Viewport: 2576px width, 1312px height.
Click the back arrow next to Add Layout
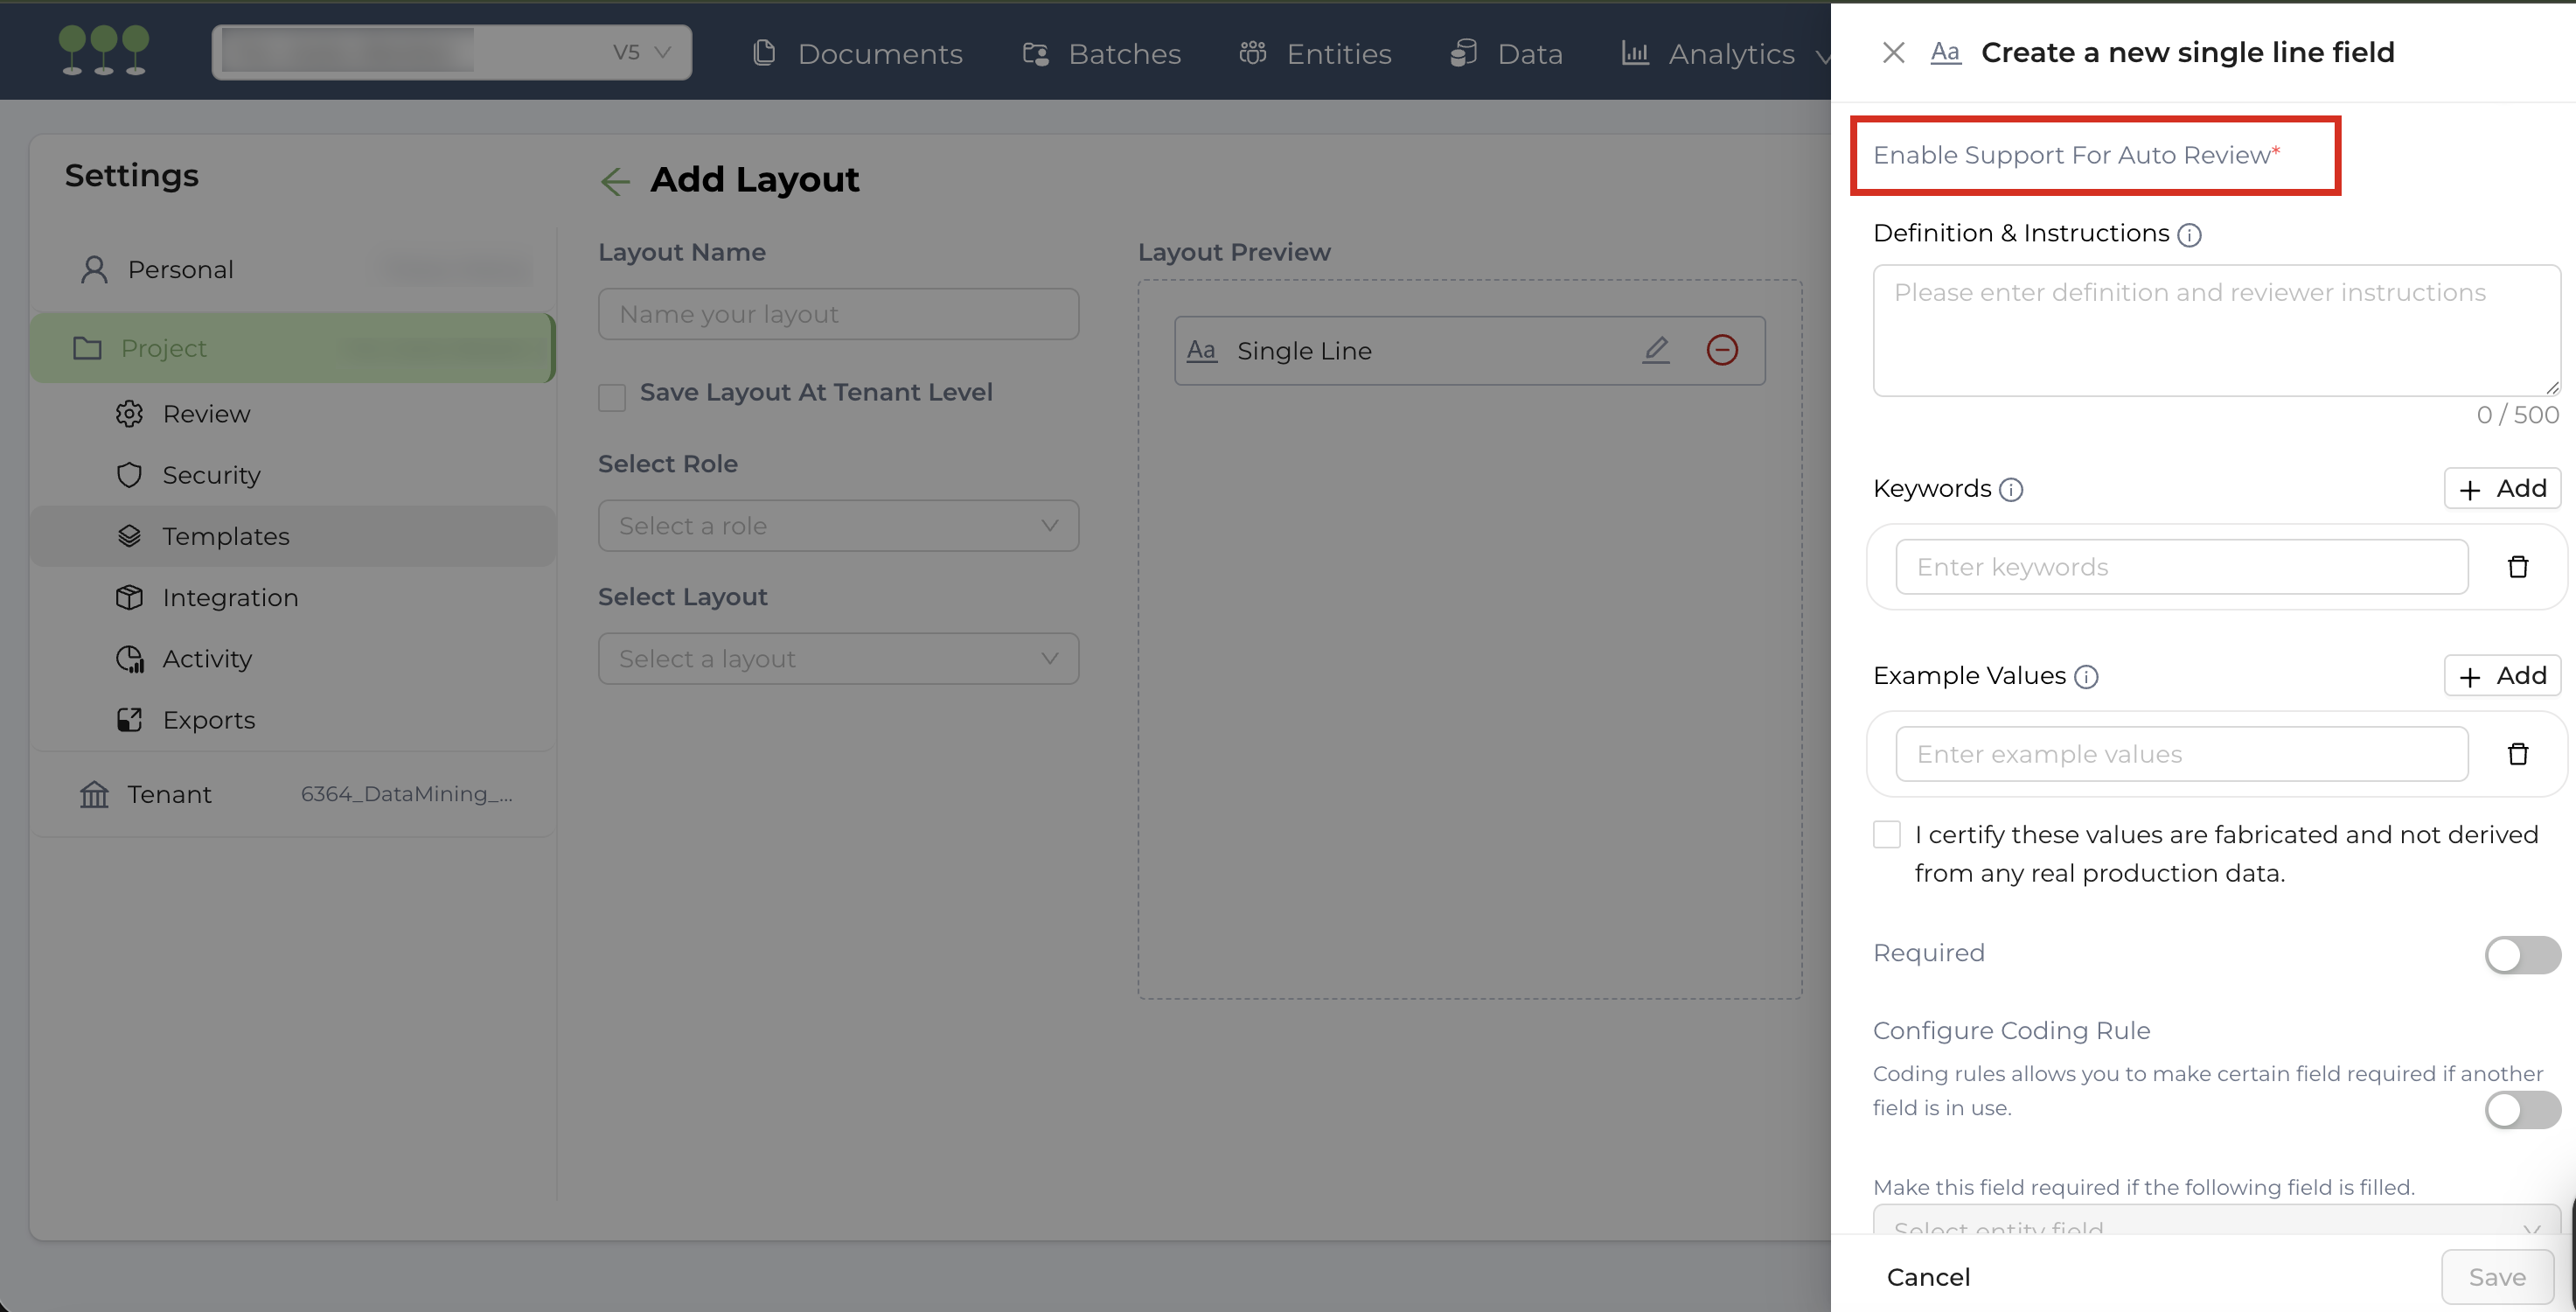coord(615,181)
